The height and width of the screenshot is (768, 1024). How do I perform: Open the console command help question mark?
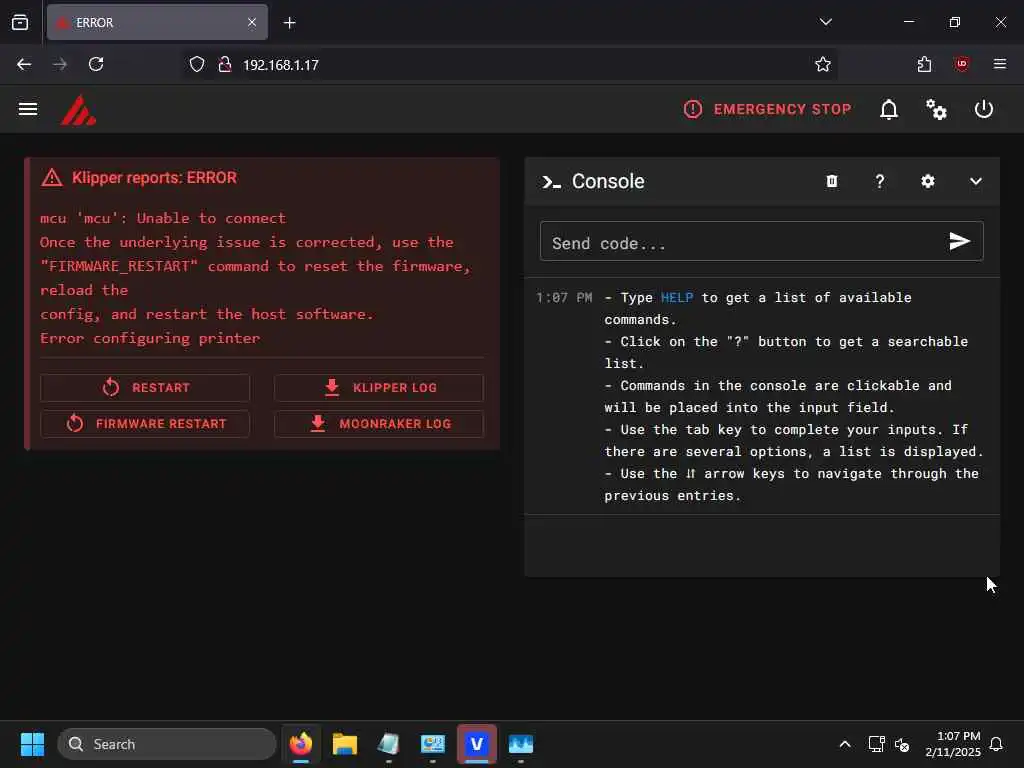pos(880,181)
